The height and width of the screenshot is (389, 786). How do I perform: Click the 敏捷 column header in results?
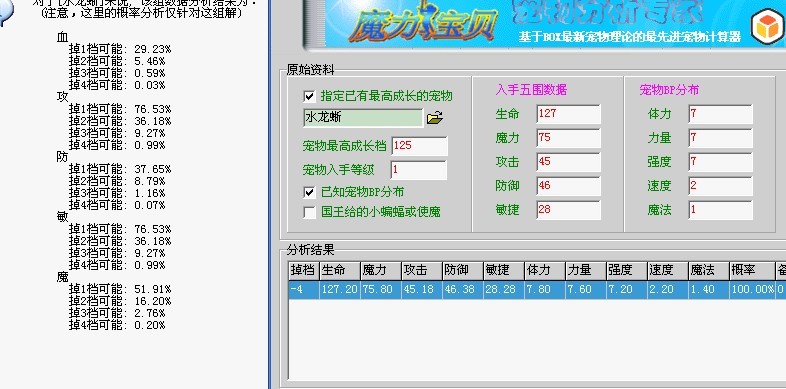click(504, 271)
